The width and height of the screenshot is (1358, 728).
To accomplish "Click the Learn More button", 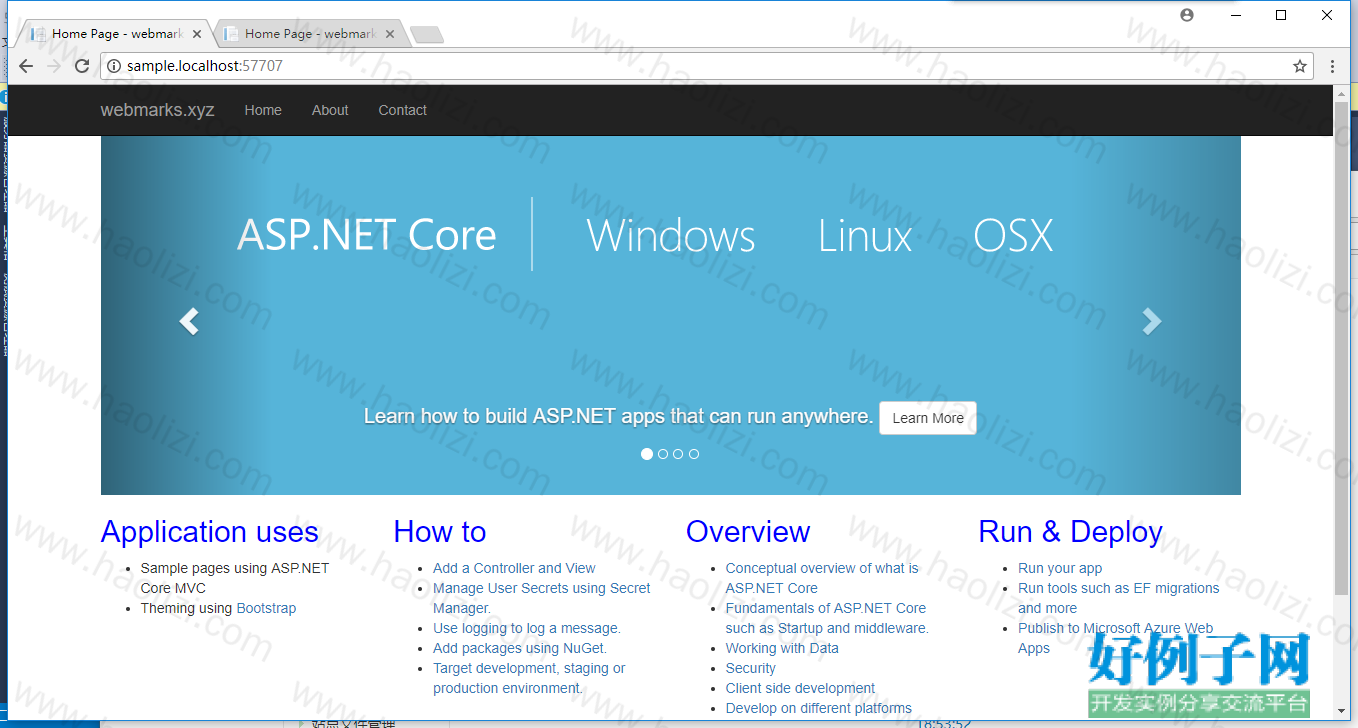I will [x=928, y=418].
